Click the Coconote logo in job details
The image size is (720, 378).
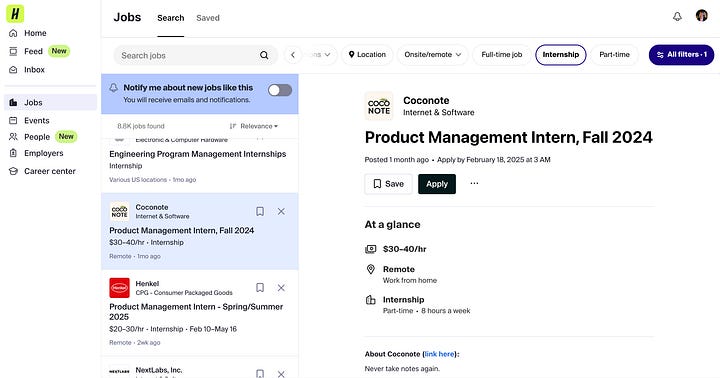coord(379,106)
